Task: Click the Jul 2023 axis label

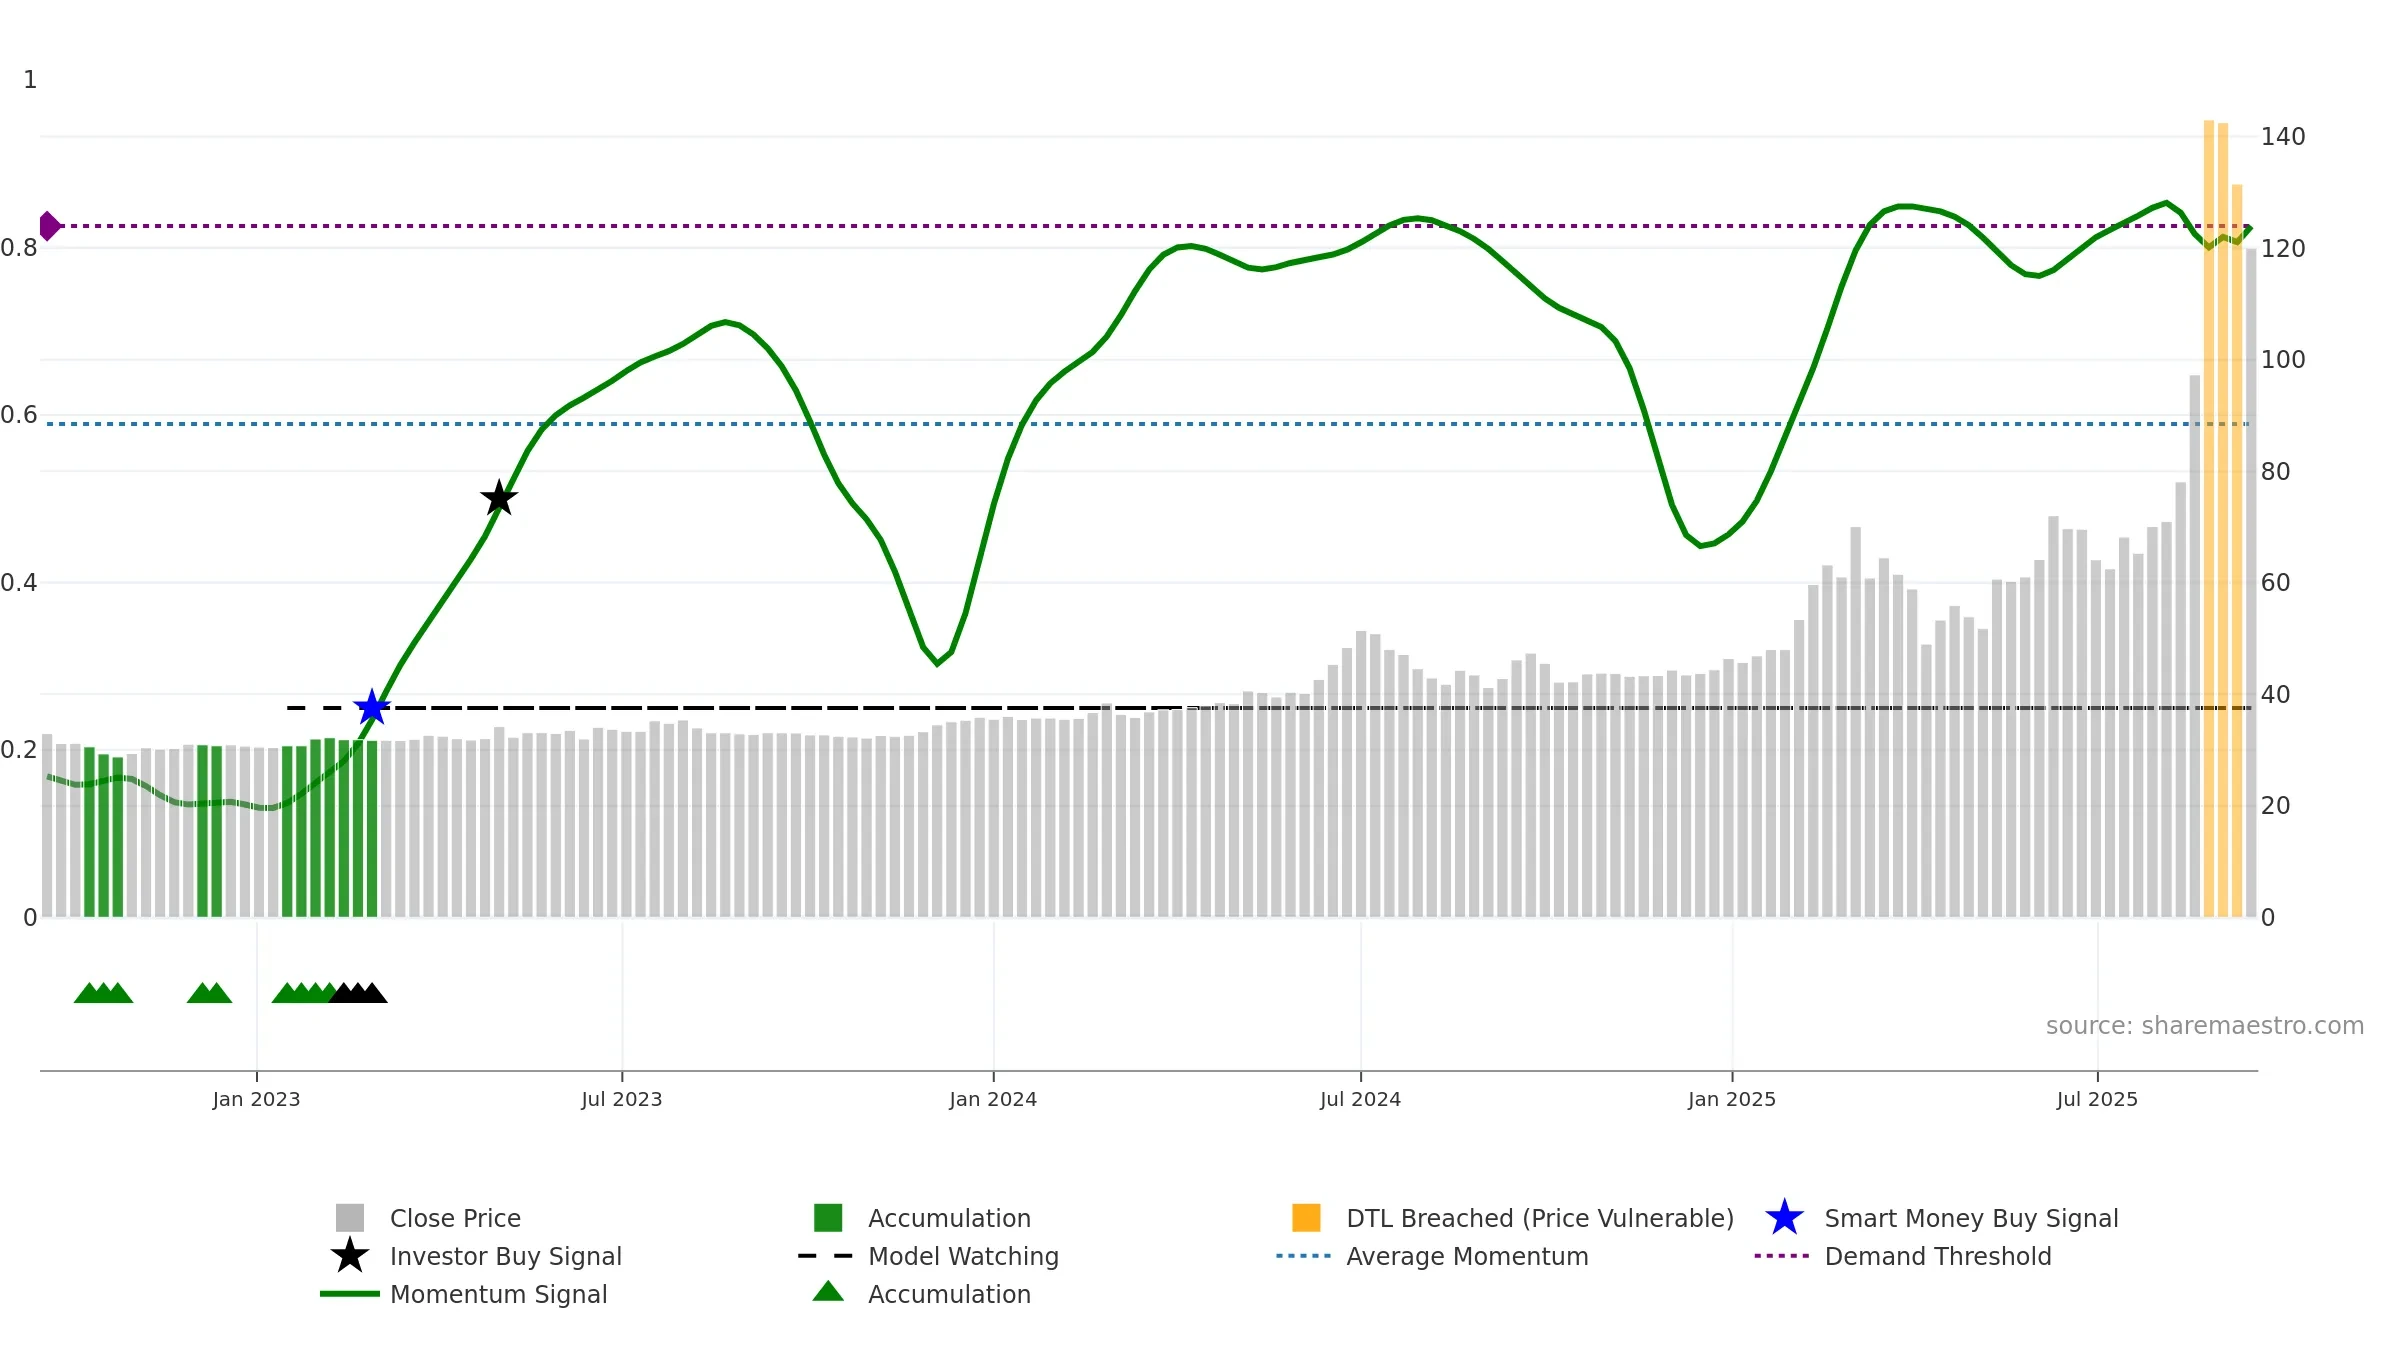Action: (x=622, y=1100)
